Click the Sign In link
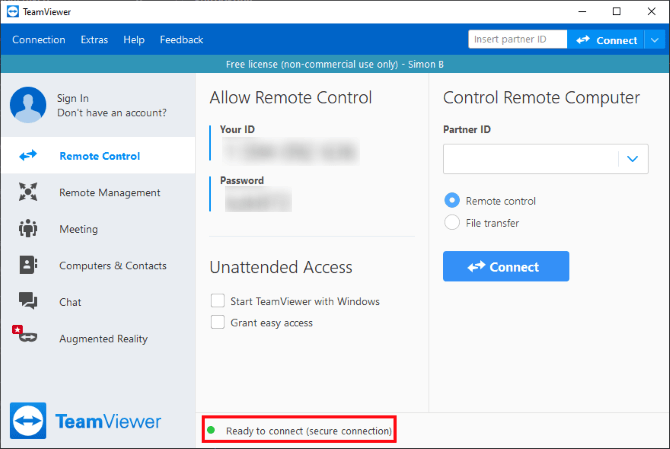Viewport: 670px width, 449px height. coord(73,98)
